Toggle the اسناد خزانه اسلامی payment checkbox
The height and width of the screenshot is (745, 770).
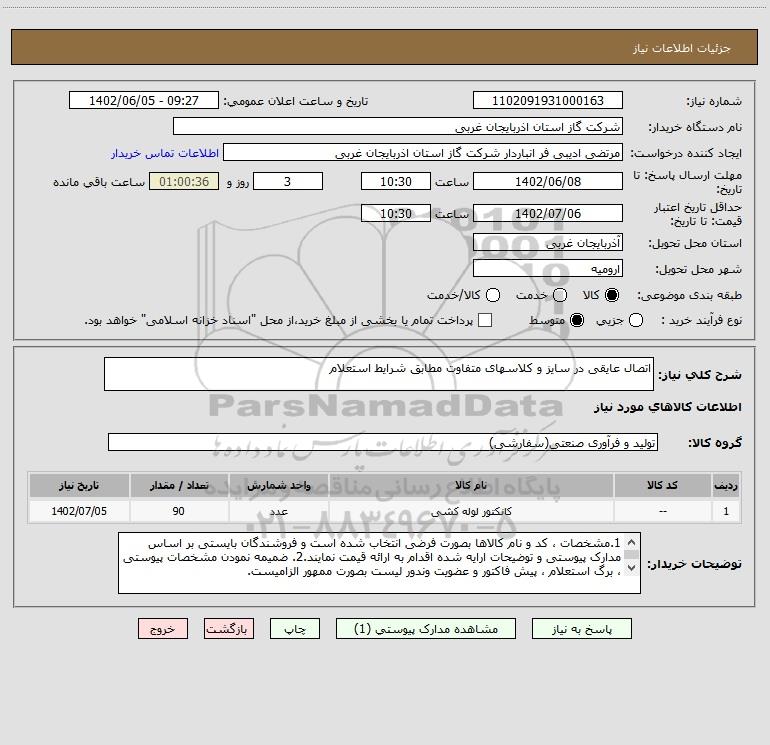485,320
